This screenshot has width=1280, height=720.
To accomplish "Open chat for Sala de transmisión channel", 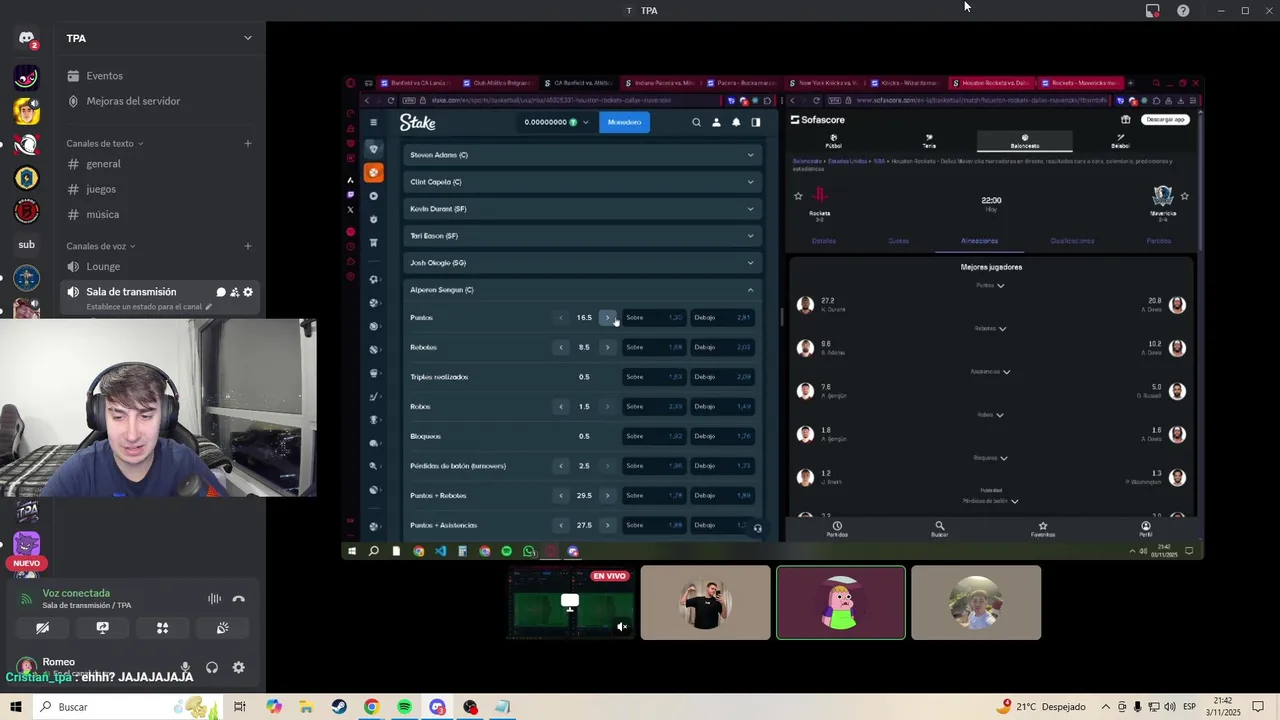I will pyautogui.click(x=221, y=292).
